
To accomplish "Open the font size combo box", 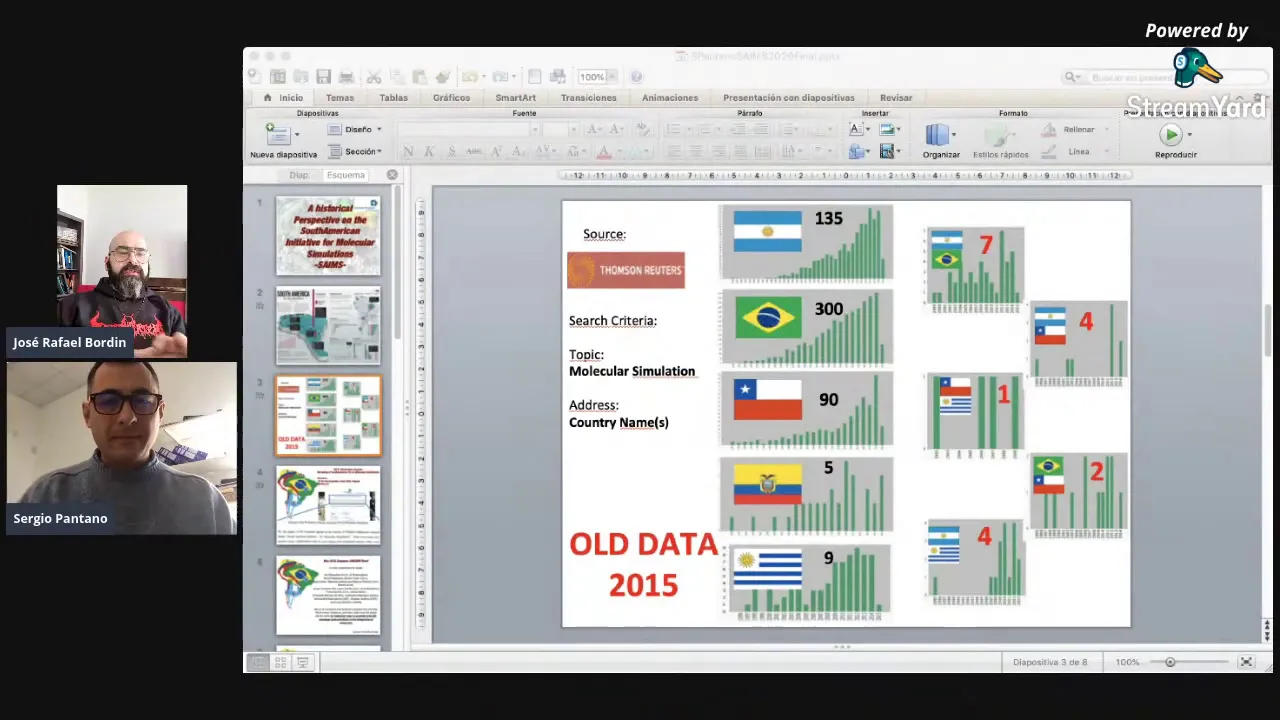I will (x=560, y=130).
